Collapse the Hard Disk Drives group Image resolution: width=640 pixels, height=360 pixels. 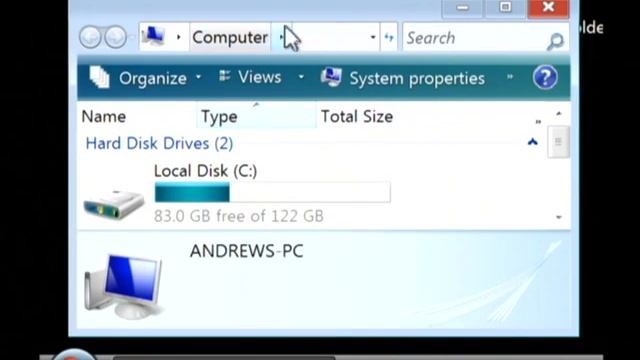coord(532,142)
